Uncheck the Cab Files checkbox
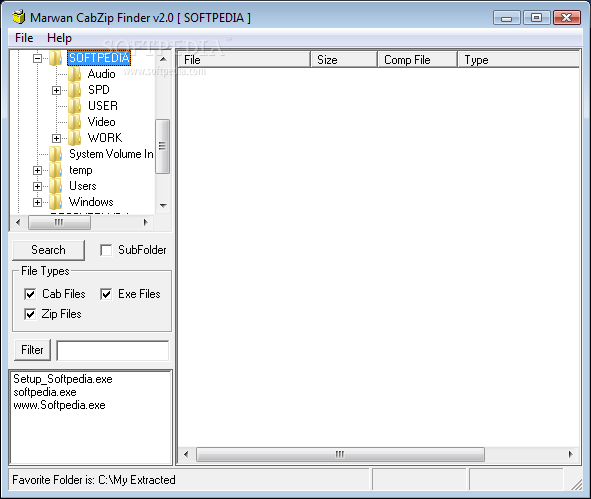This screenshot has width=591, height=499. click(x=30, y=294)
